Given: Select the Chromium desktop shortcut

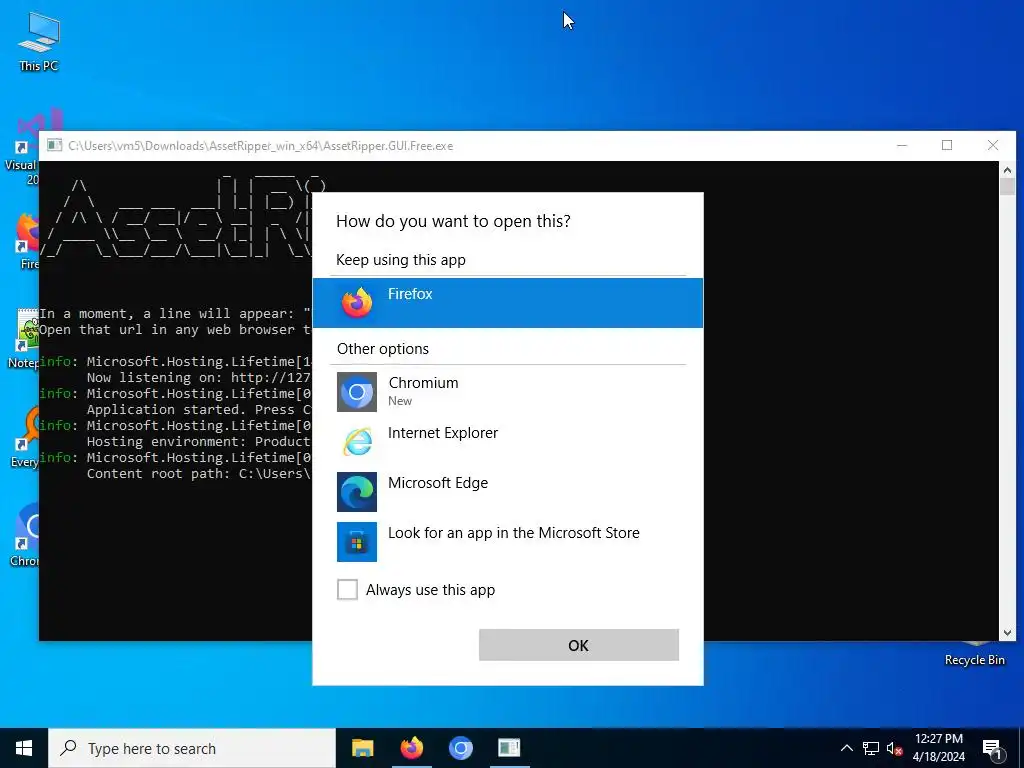Looking at the screenshot, I should (x=24, y=534).
